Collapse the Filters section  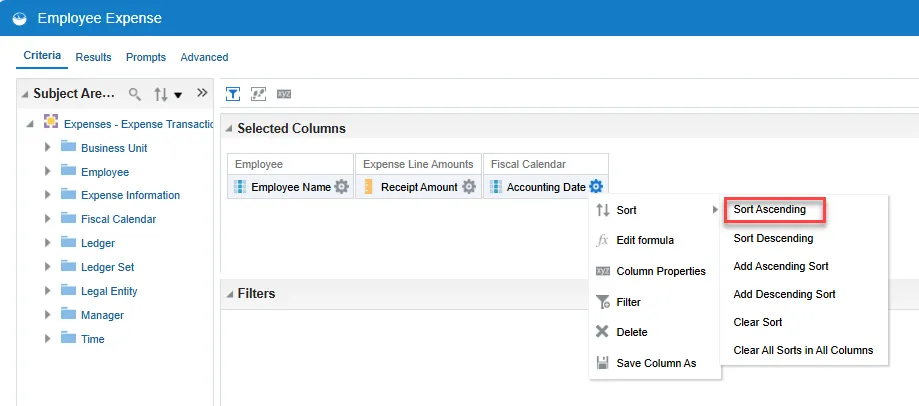pos(229,294)
